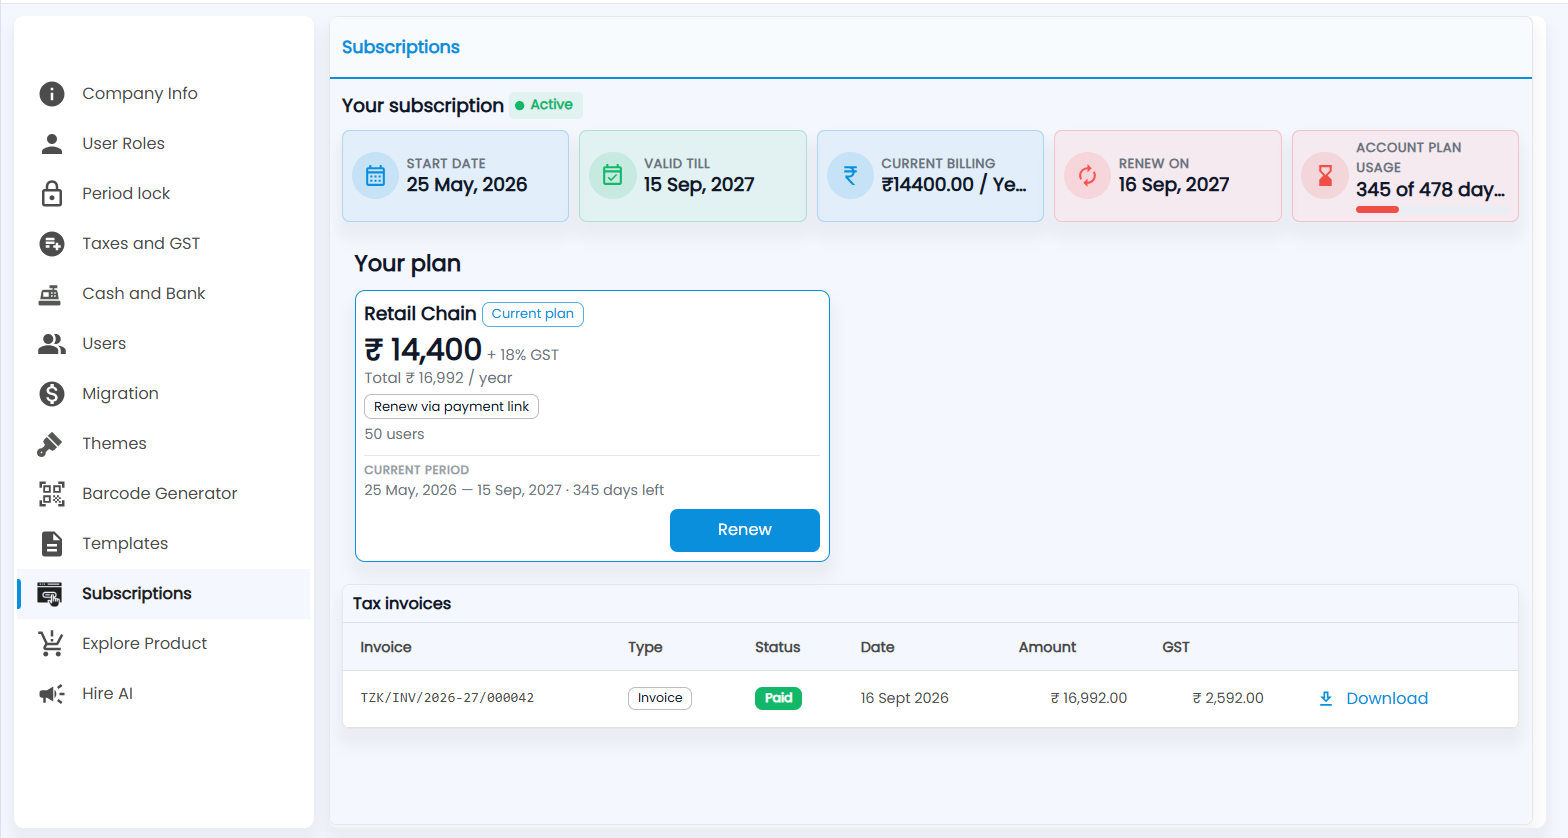The width and height of the screenshot is (1568, 838).
Task: Click the Subscriptions sidebar icon
Action: 49,594
